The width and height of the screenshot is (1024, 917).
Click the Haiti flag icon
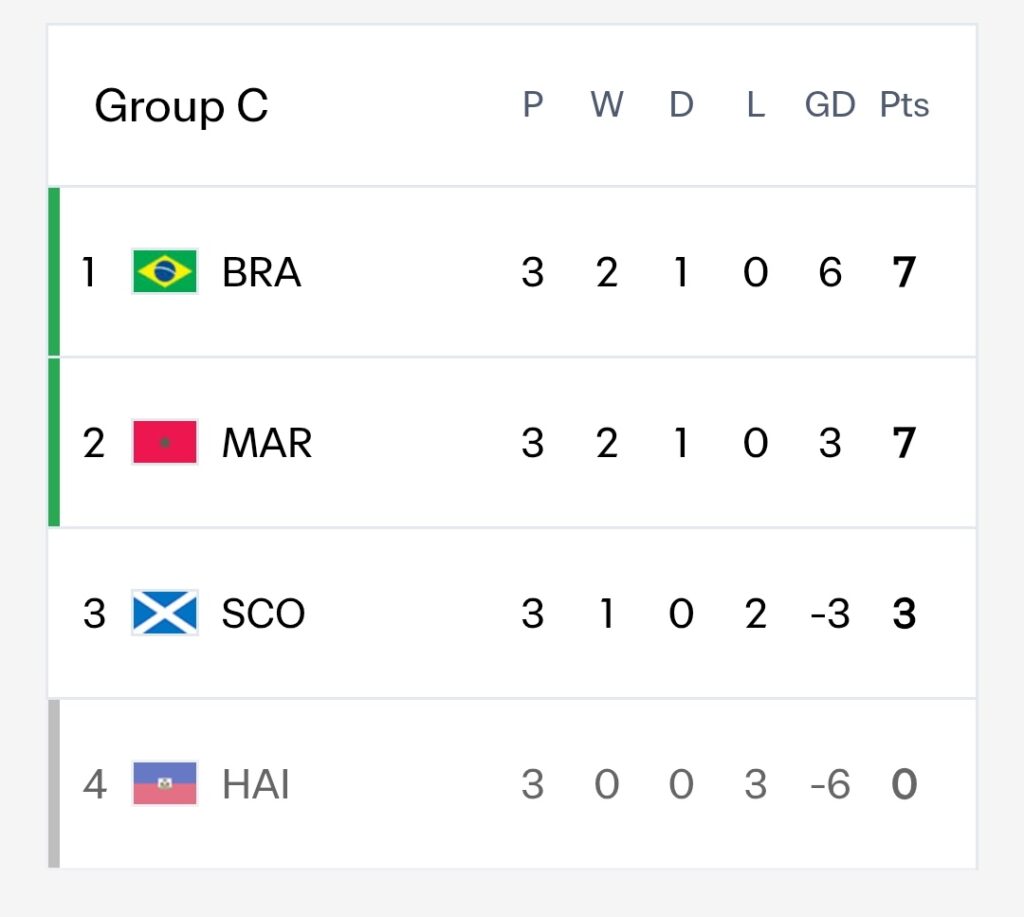165,783
